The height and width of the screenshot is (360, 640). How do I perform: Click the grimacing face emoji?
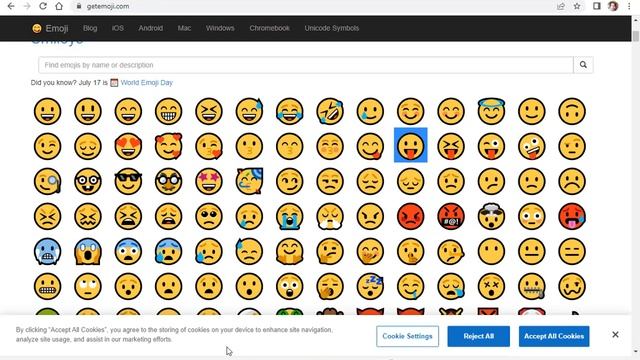pyautogui.click(x=47, y=286)
